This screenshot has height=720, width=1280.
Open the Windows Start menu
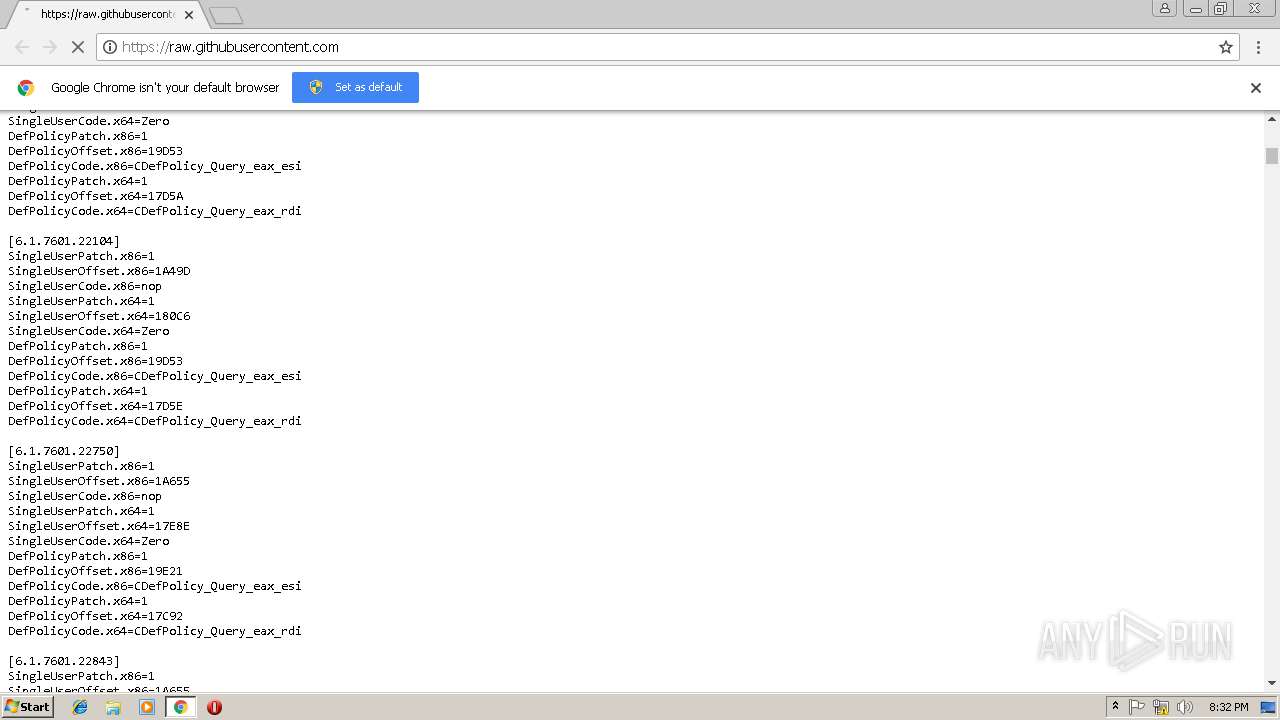coord(27,707)
